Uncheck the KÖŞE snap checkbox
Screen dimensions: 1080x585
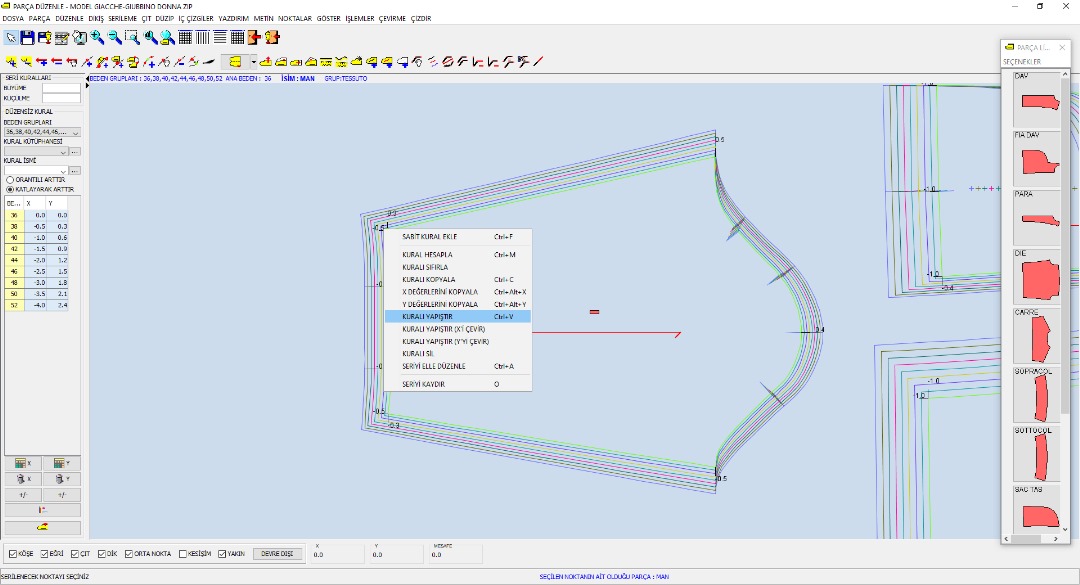(13, 553)
